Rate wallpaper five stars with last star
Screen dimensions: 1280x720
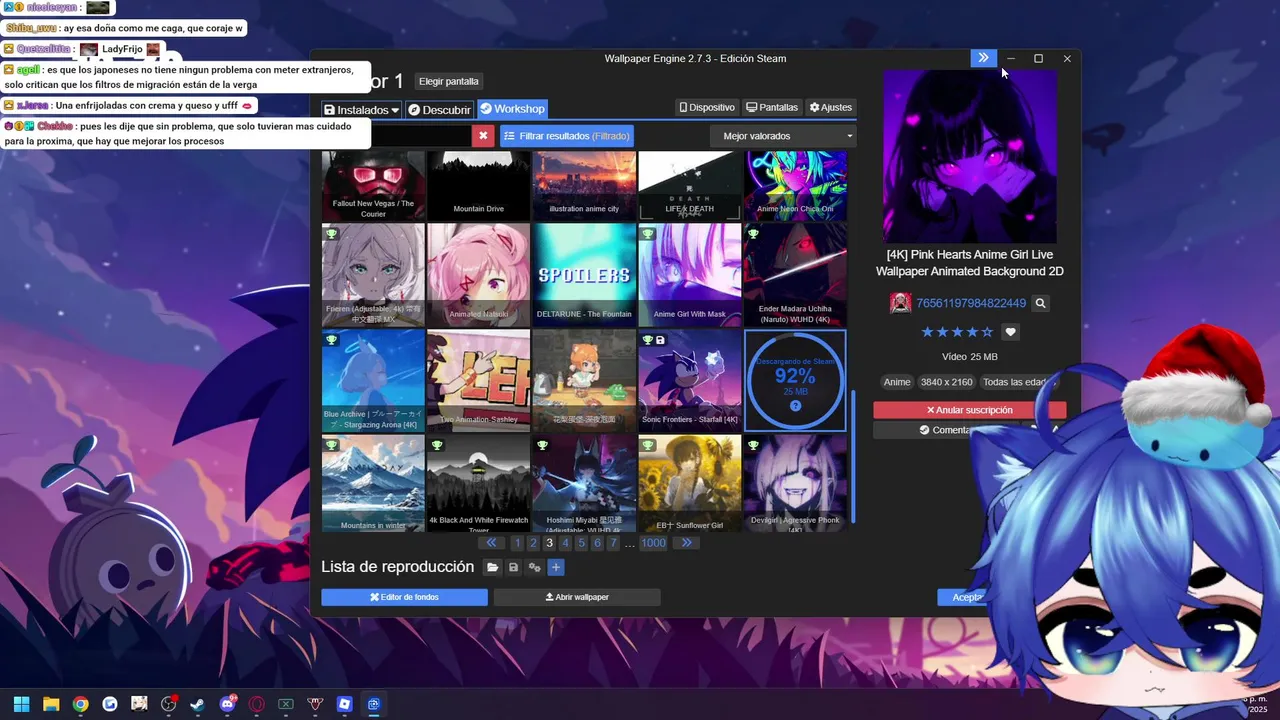coord(987,332)
